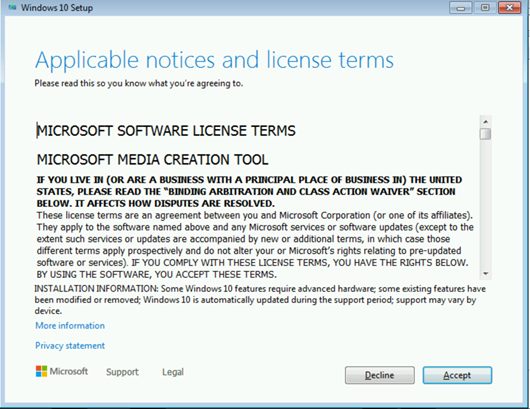The image size is (530, 409).
Task: Maximize the Windows 10 Setup window
Action: point(485,7)
